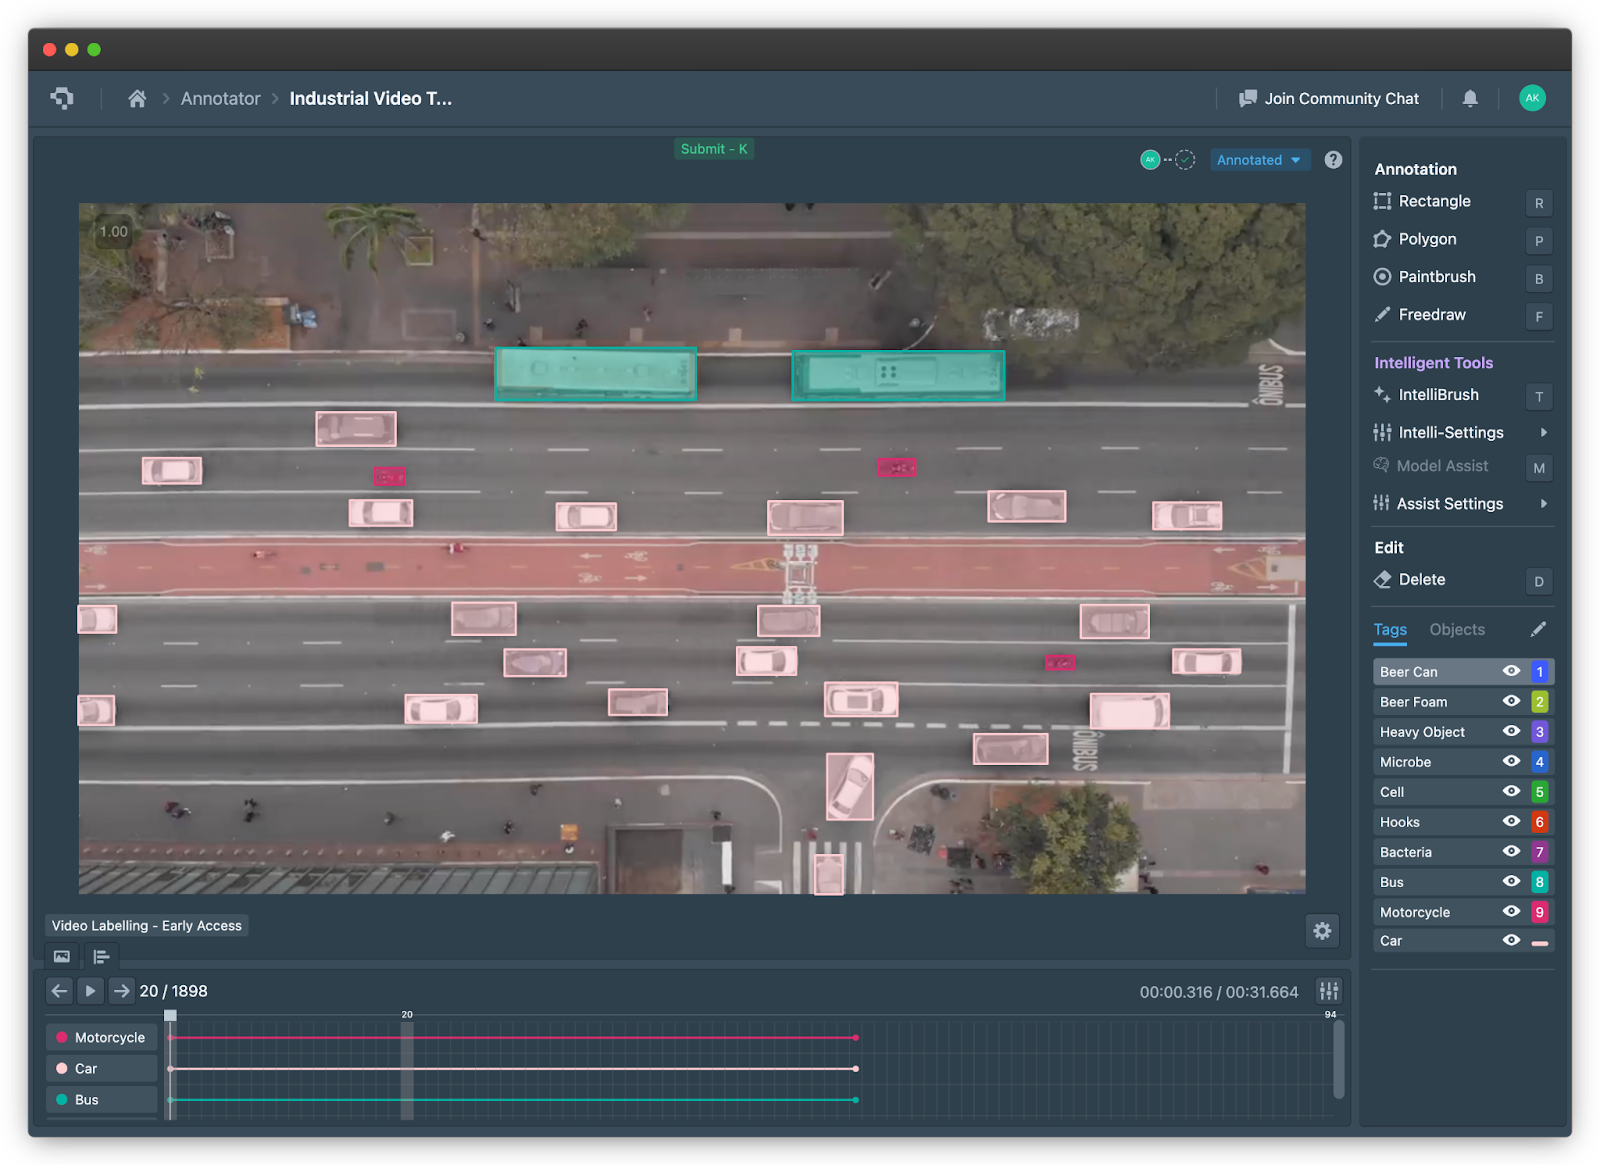Play the video with the play button
This screenshot has height=1165, width=1600.
(90, 990)
